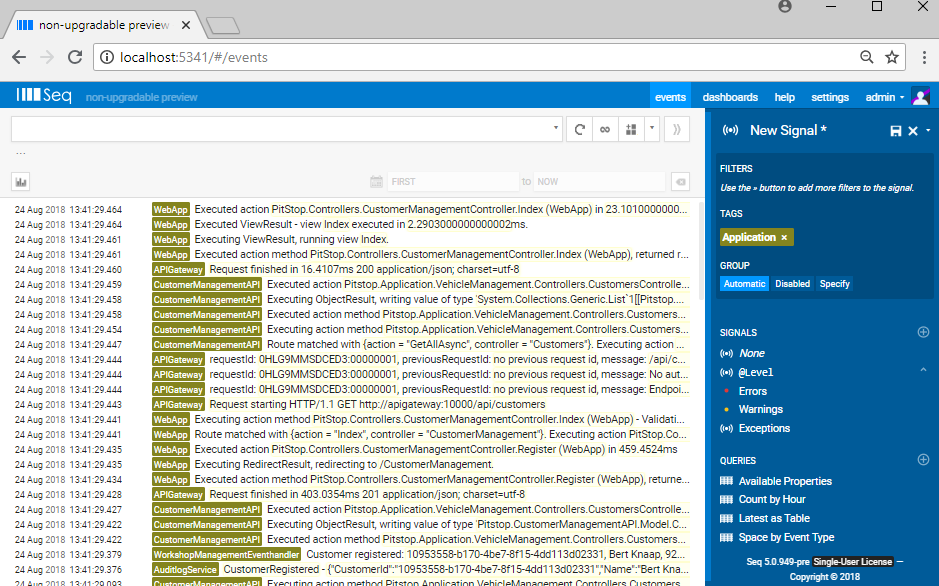This screenshot has width=939, height=586.
Task: Remove the Application tag
Action: [784, 238]
